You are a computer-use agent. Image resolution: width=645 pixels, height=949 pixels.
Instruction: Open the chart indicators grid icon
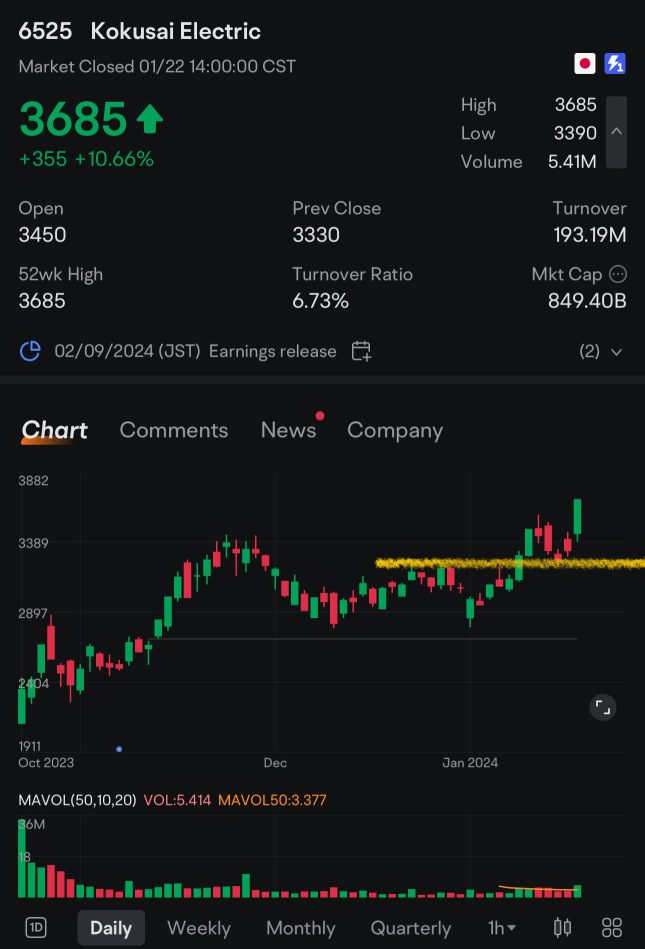(612, 927)
